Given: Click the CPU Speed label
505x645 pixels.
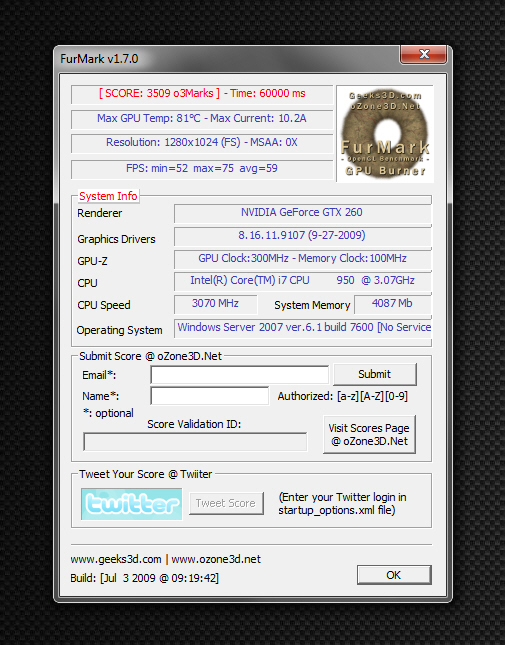Looking at the screenshot, I should (x=104, y=306).
